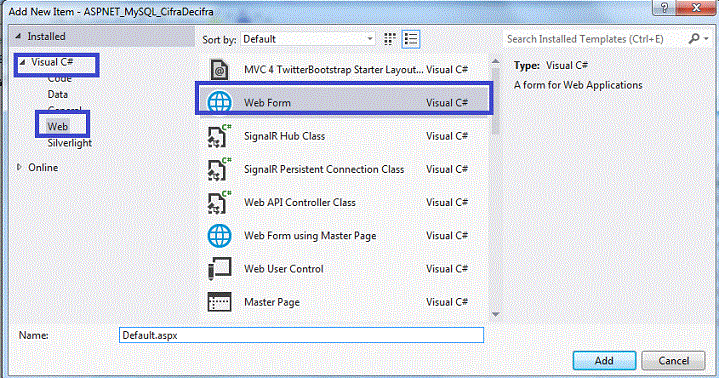This screenshot has height=378, width=719.
Task: Collapse the Installed section
Action: pyautogui.click(x=18, y=36)
